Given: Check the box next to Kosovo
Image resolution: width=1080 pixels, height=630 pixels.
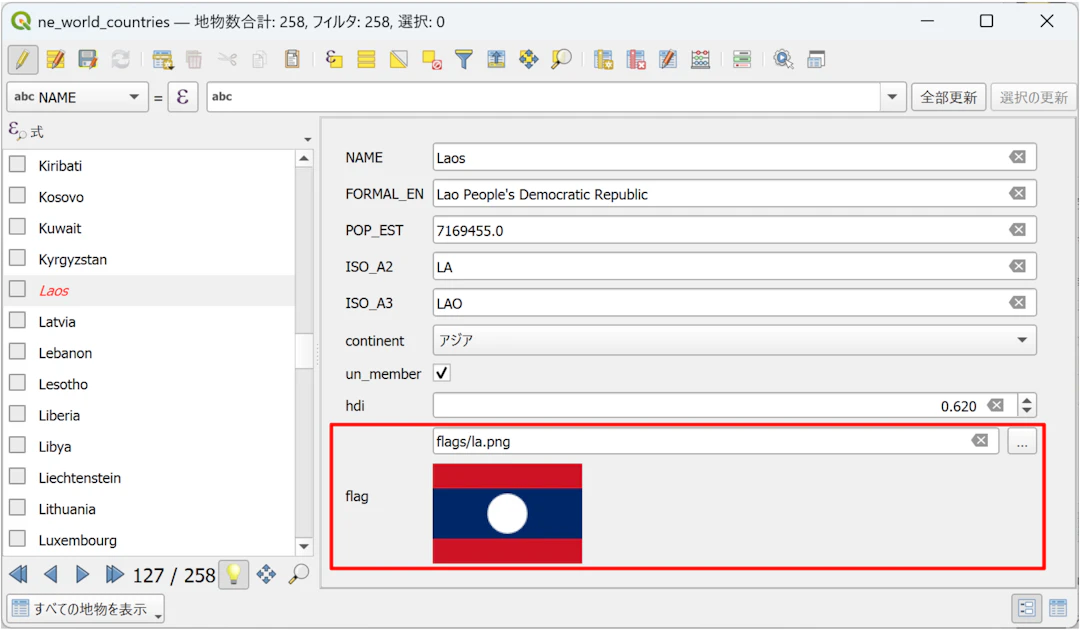Looking at the screenshot, I should (17, 196).
